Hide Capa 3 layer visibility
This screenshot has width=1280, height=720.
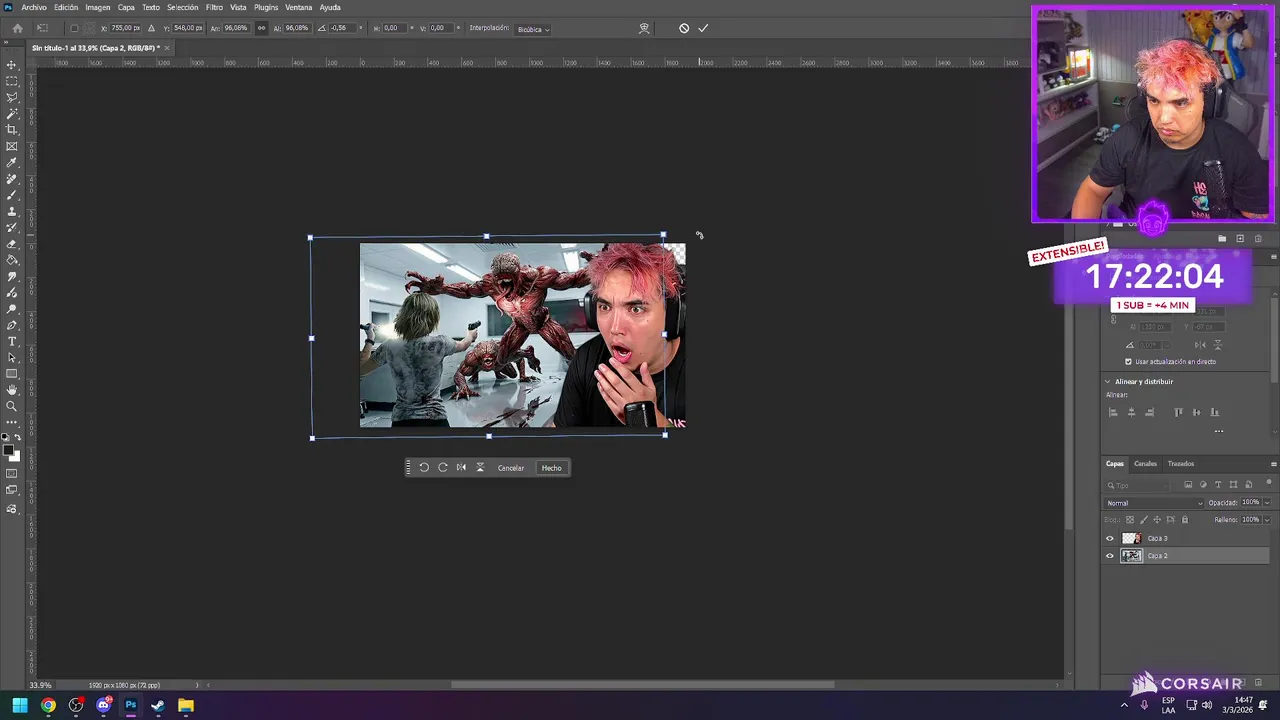coord(1109,538)
